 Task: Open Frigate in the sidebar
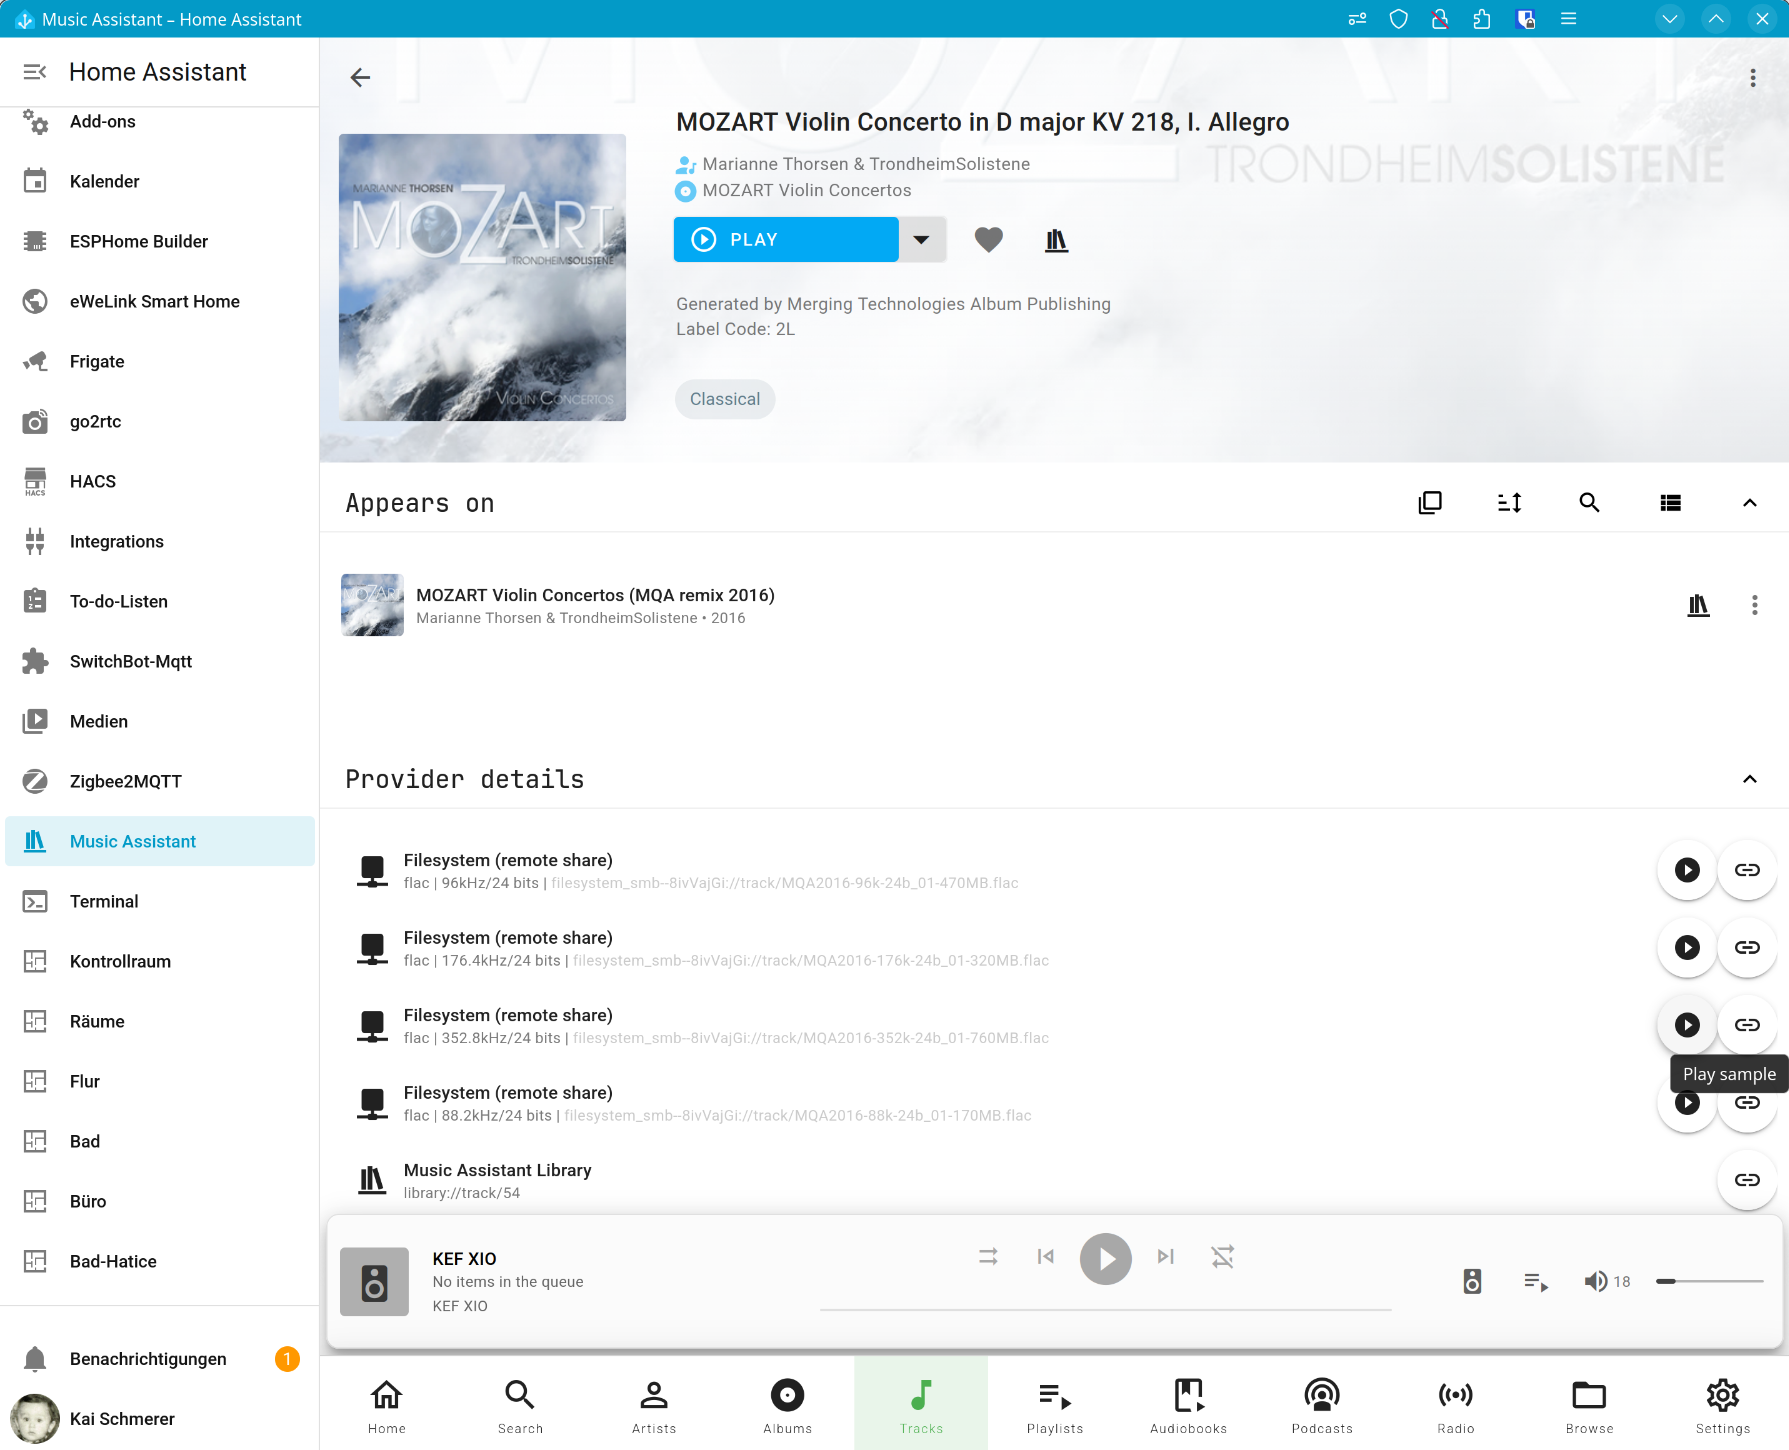tap(160, 361)
